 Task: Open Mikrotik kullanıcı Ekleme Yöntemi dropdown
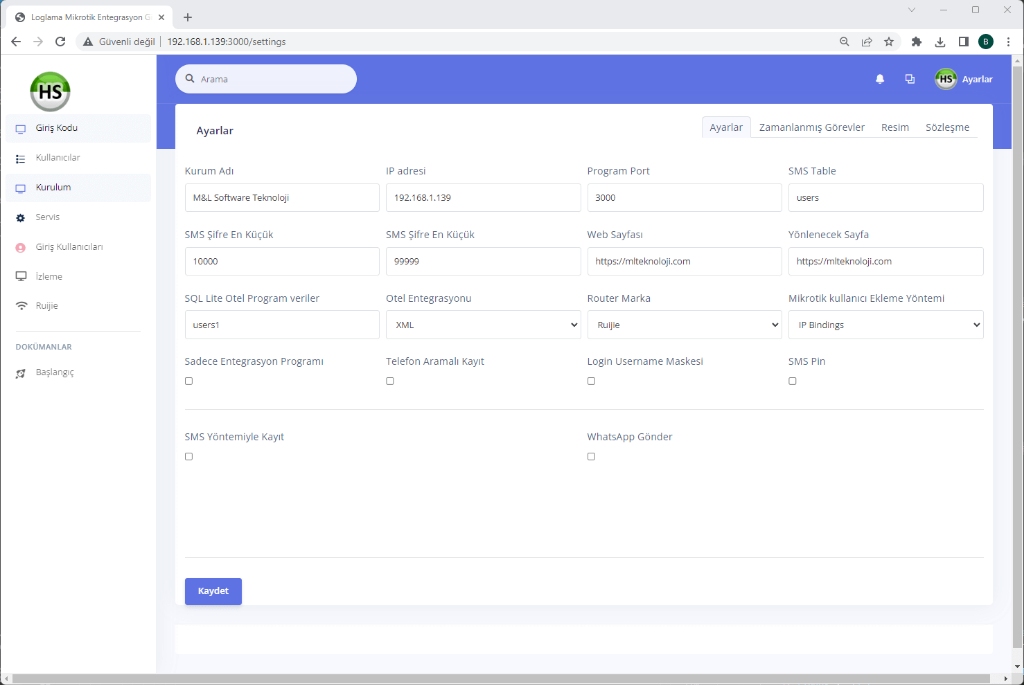coord(885,325)
